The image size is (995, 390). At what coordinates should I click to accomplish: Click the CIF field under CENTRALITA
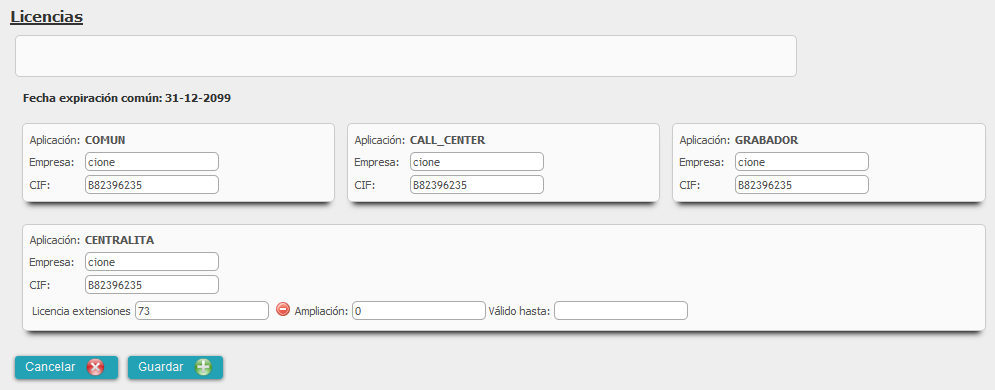[152, 285]
